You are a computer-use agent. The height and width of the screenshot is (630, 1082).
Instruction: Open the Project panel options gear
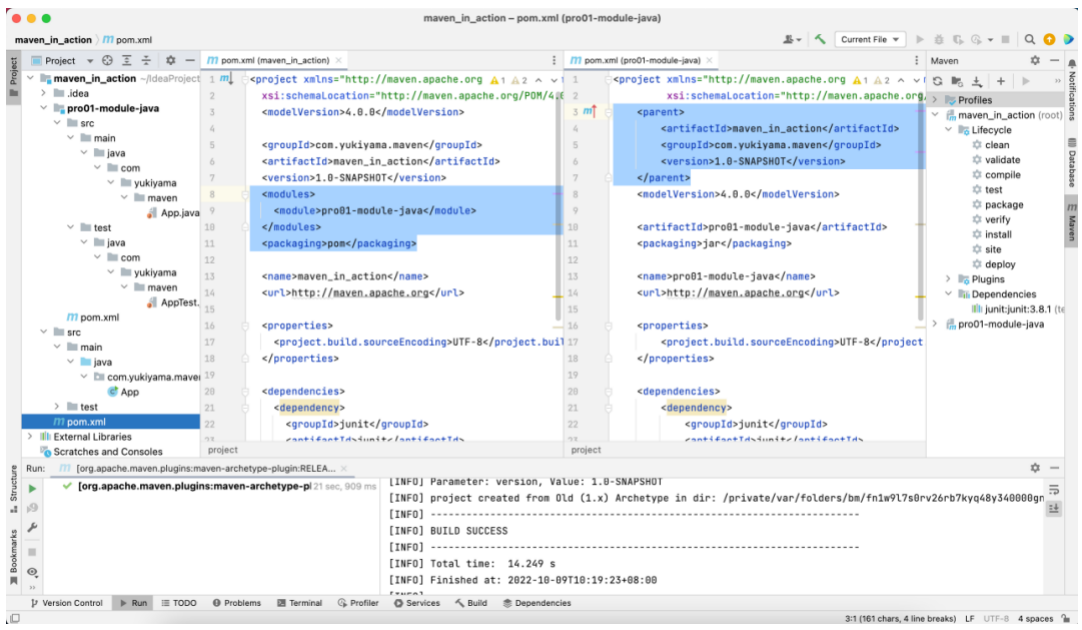tap(170, 61)
